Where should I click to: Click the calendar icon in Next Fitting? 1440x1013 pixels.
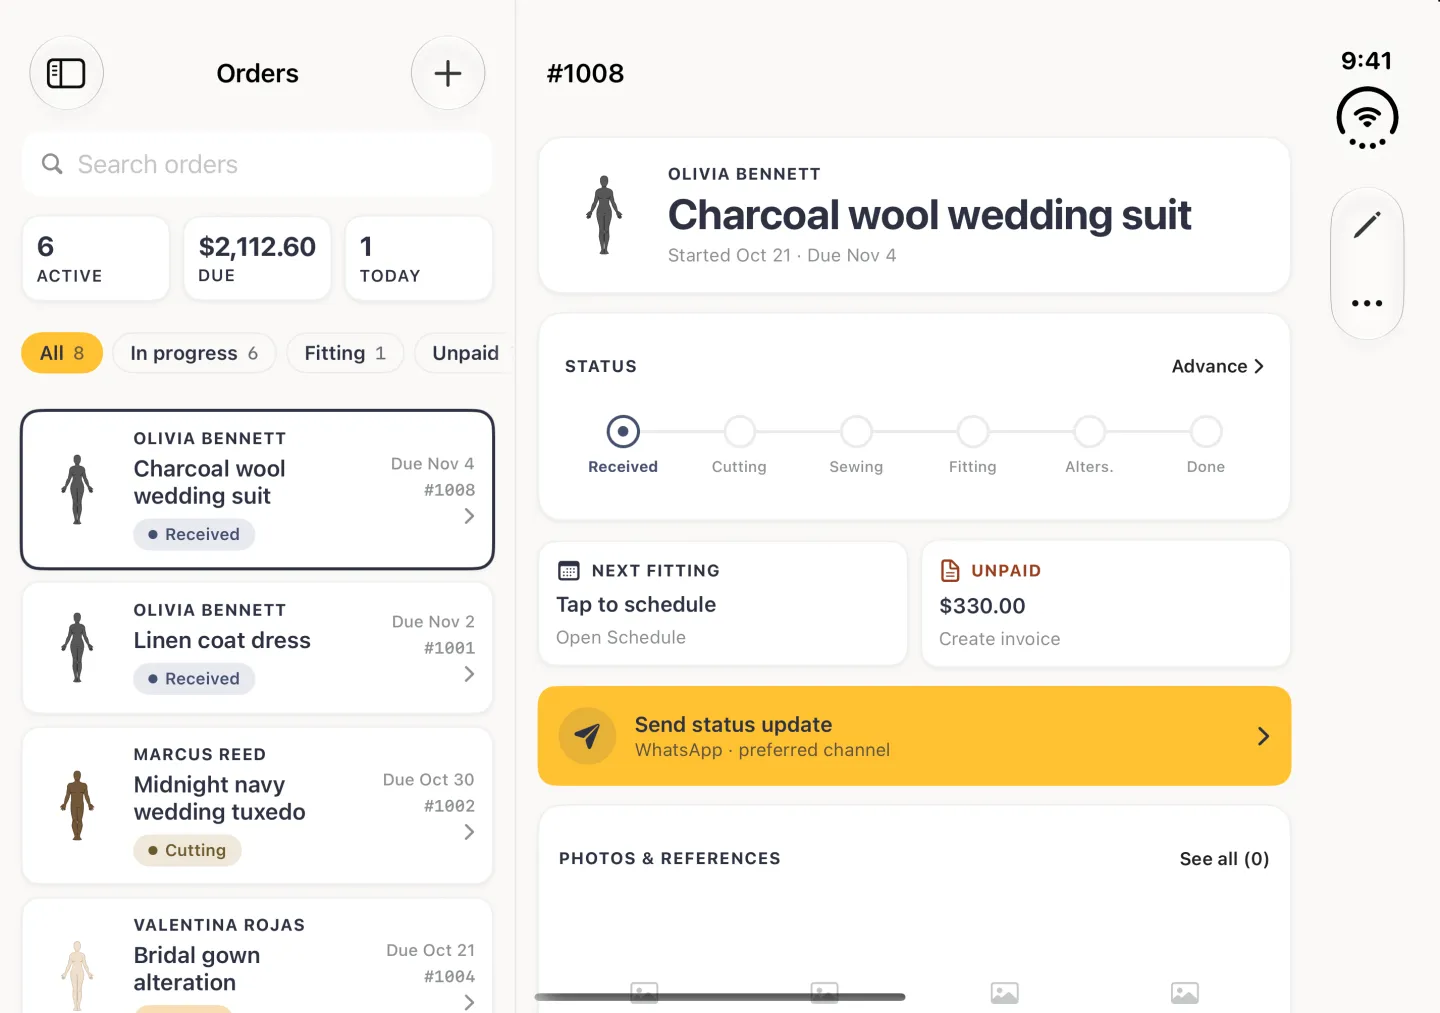[569, 571]
